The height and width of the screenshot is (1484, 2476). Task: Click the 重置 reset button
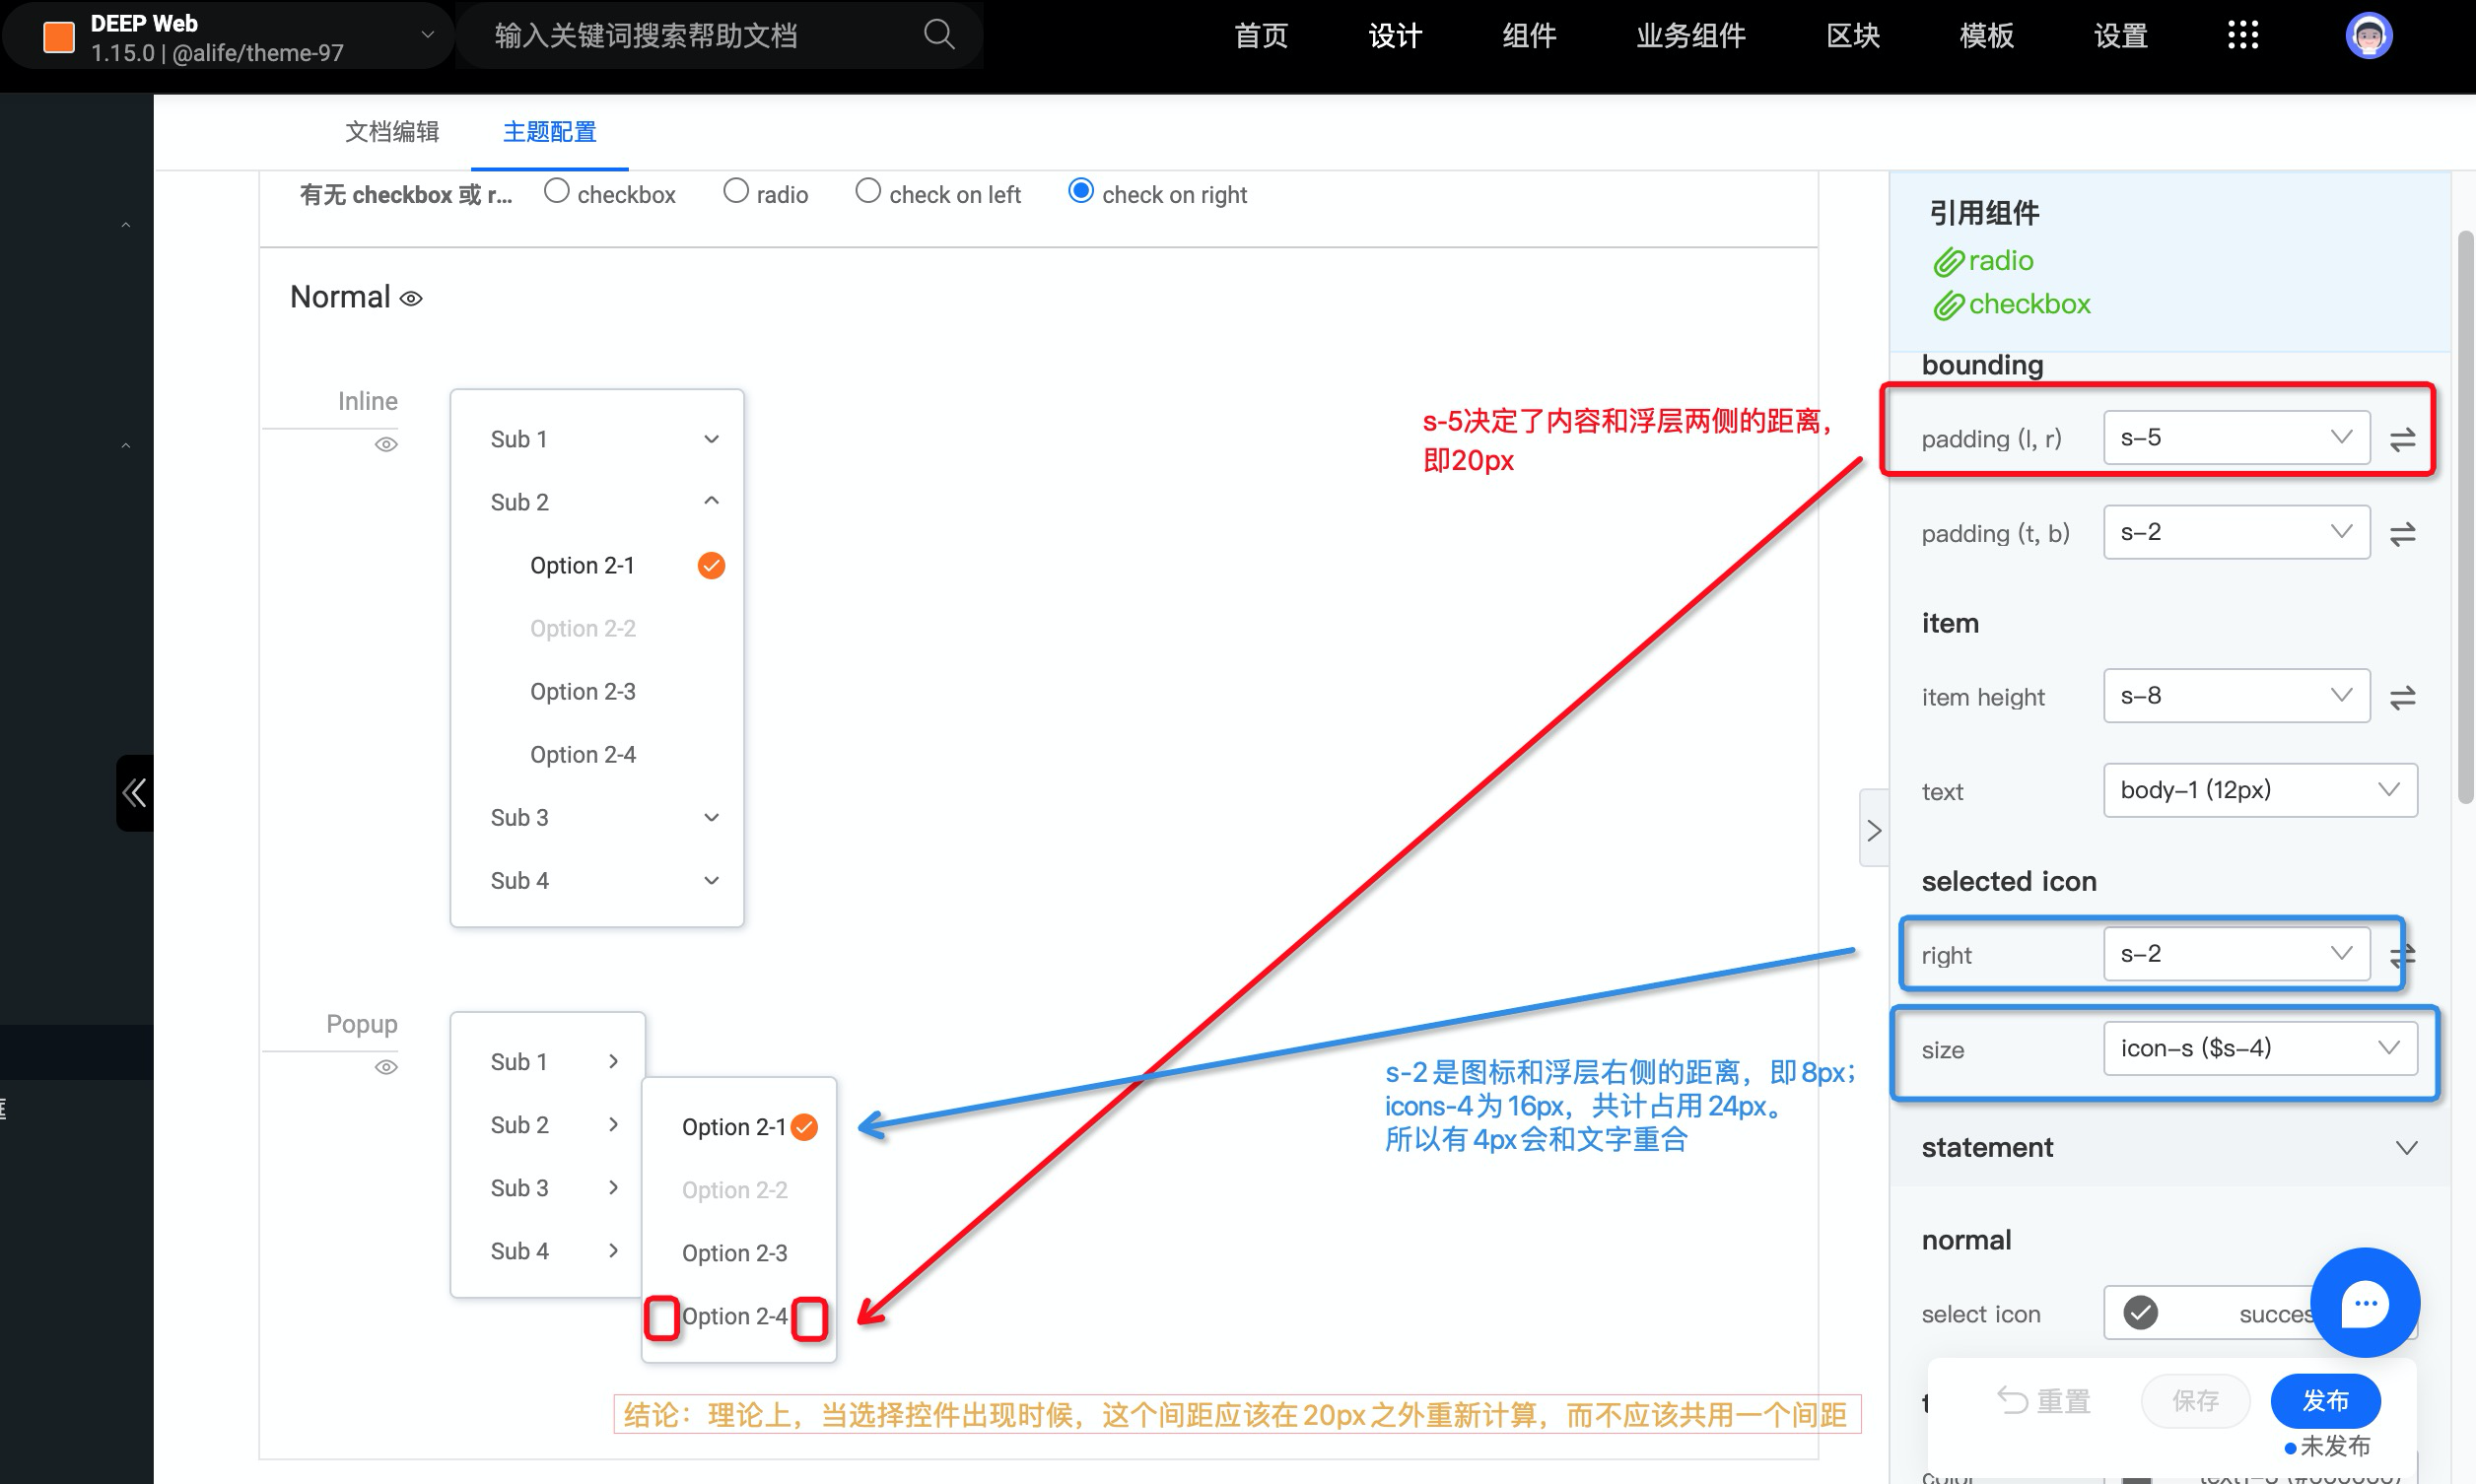(2044, 1400)
